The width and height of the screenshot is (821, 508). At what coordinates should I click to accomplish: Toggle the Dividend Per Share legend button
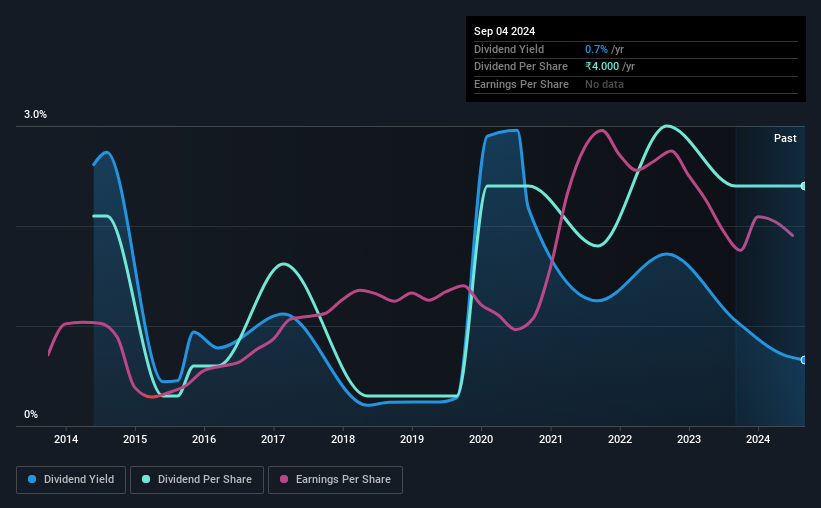click(x=197, y=480)
